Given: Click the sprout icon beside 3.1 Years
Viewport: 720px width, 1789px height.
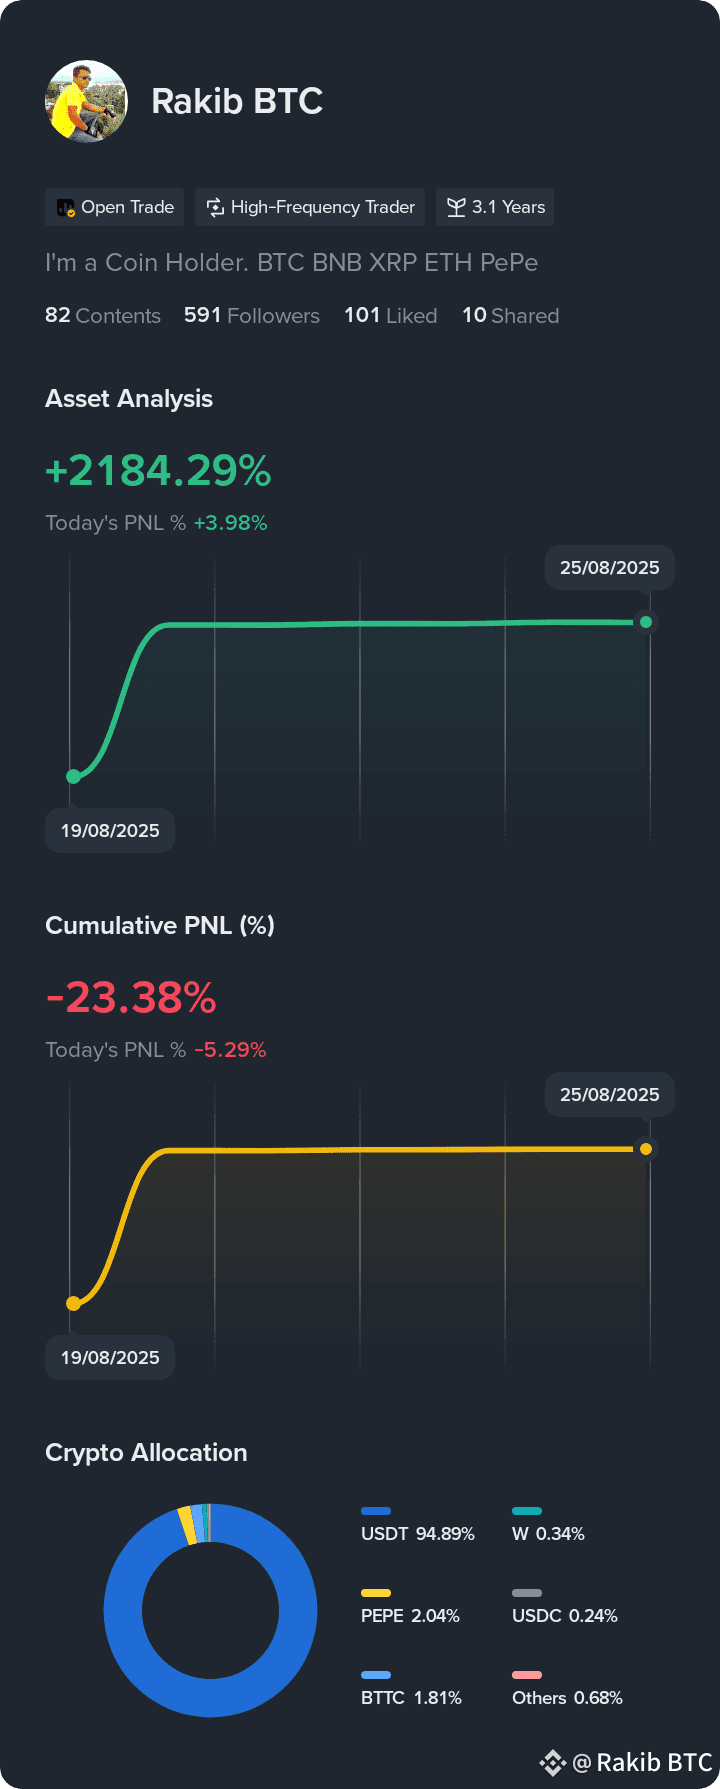Looking at the screenshot, I should 456,208.
